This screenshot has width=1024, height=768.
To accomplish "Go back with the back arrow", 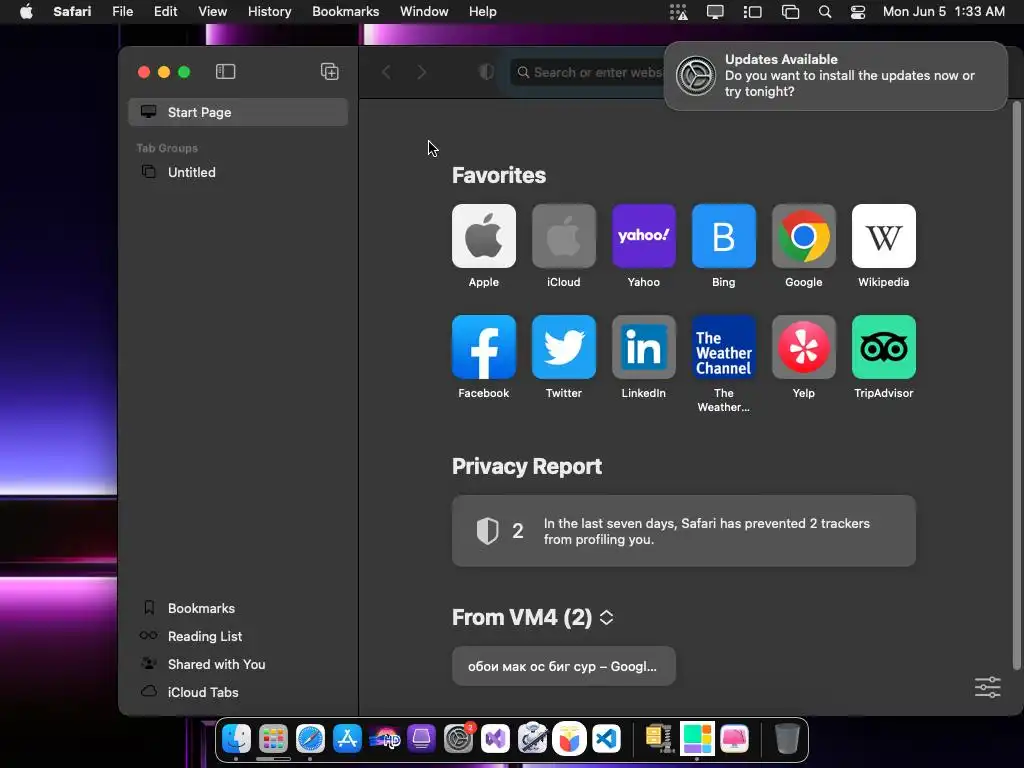I will coord(387,72).
